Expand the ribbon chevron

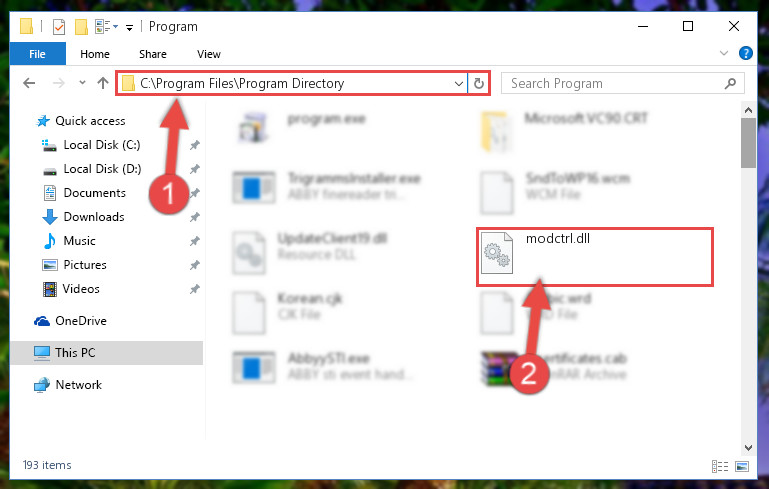point(723,53)
